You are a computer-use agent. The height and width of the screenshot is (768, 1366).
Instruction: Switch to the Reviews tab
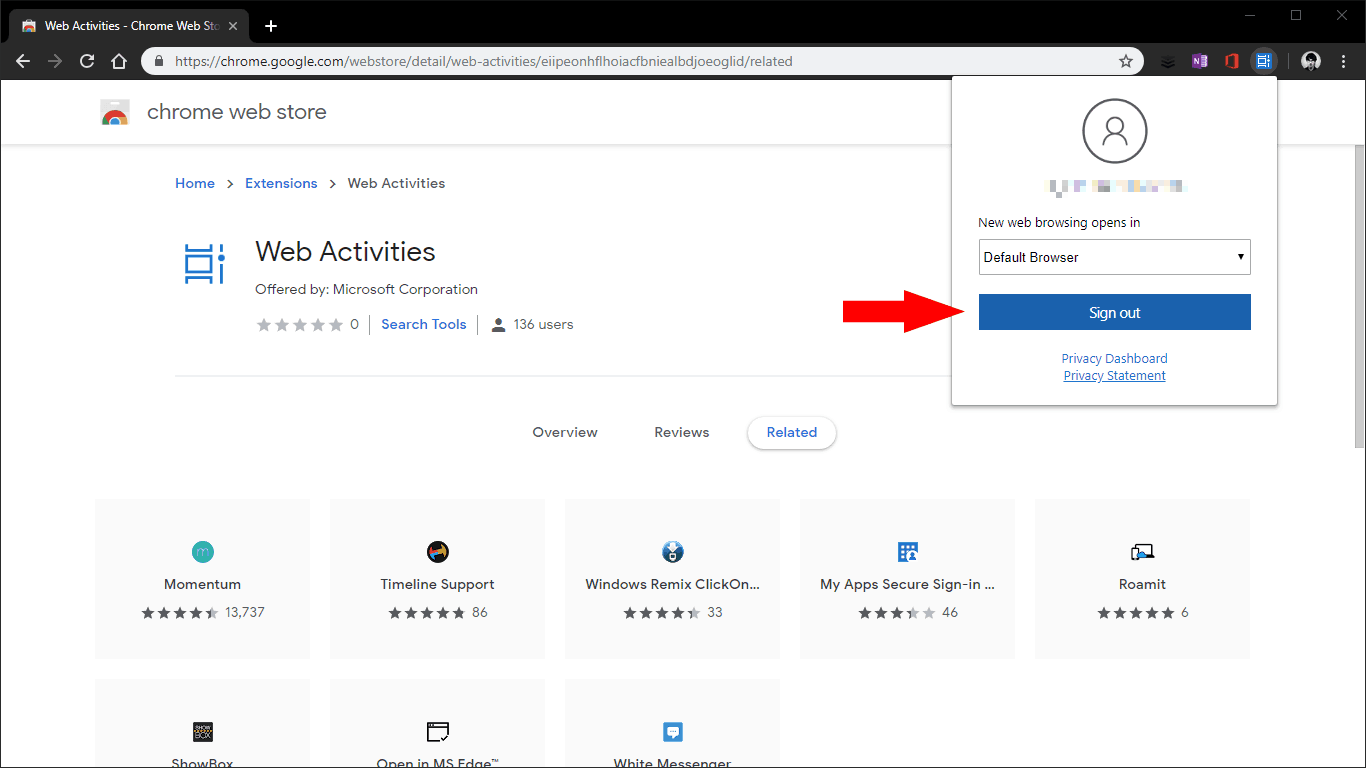tap(682, 432)
